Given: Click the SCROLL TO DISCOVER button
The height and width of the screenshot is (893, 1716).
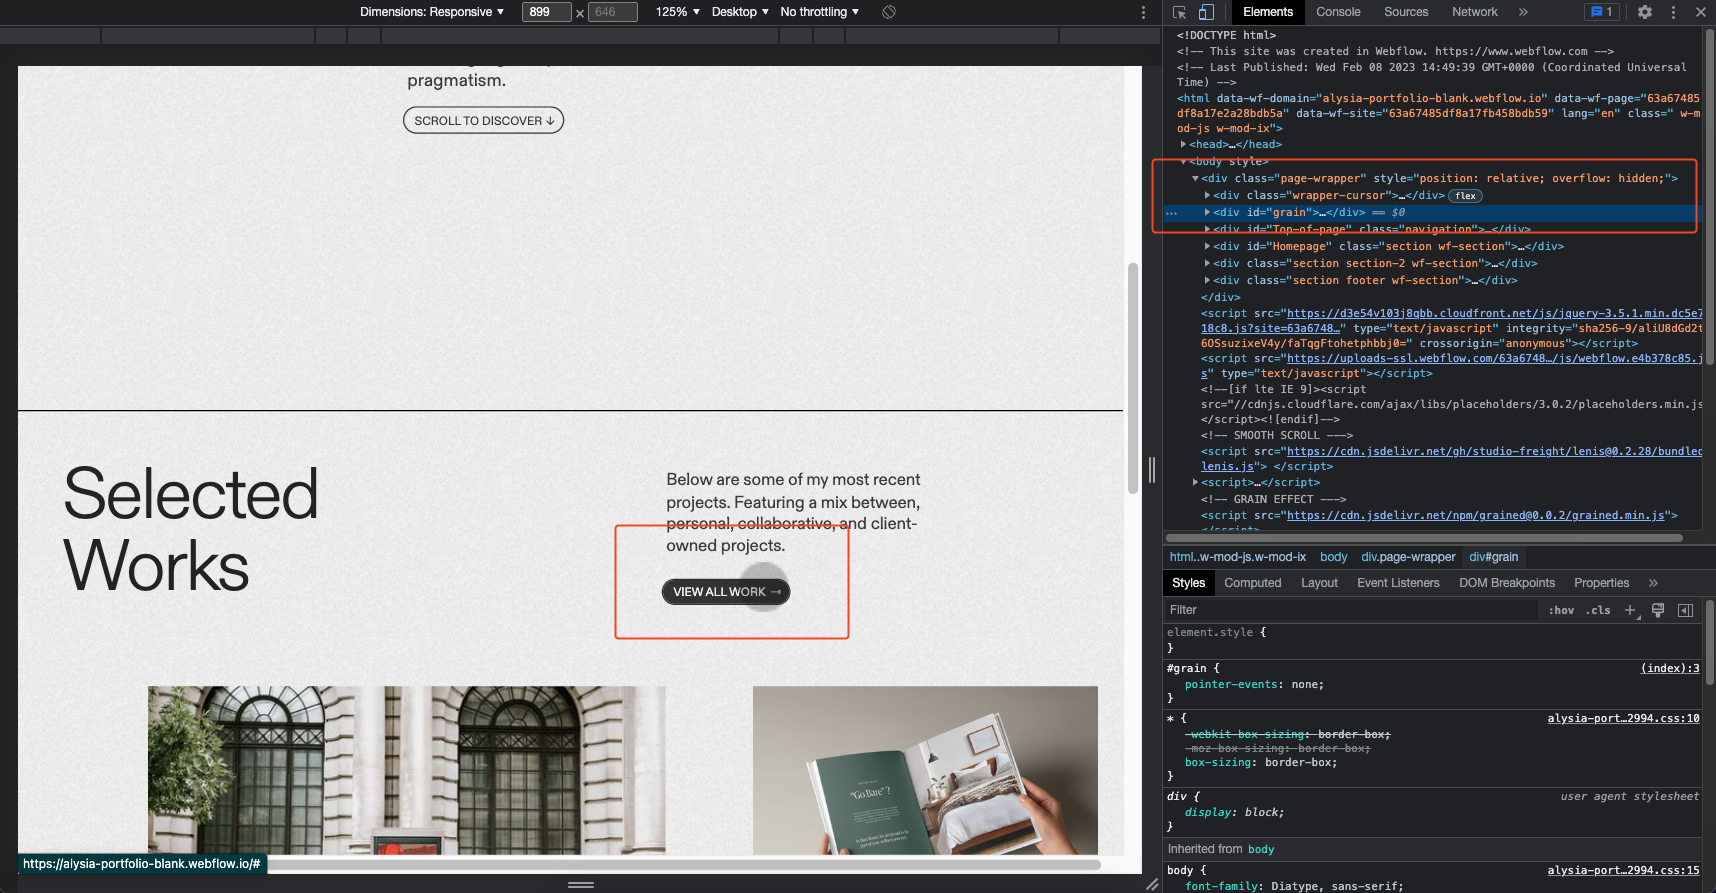Looking at the screenshot, I should pos(484,121).
